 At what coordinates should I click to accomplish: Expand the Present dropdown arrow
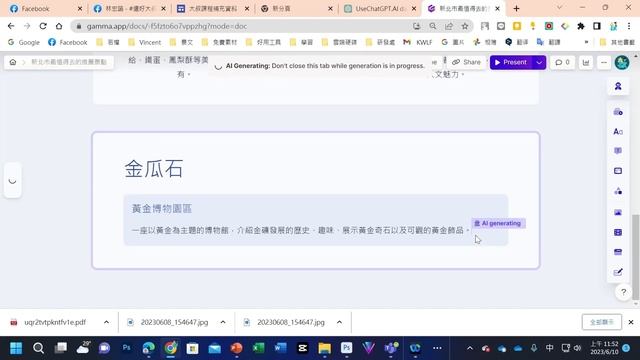539,62
